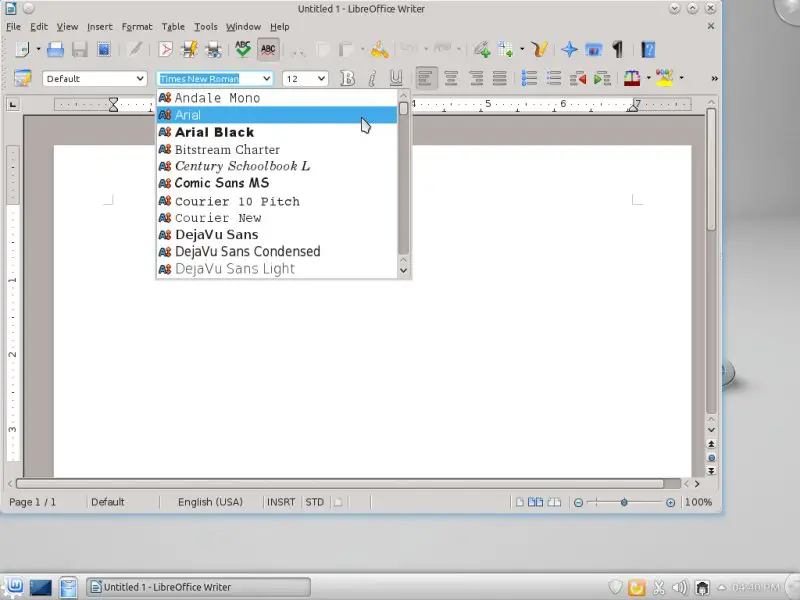Click the Insert Table grid icon
The height and width of the screenshot is (600, 800).
click(506, 49)
